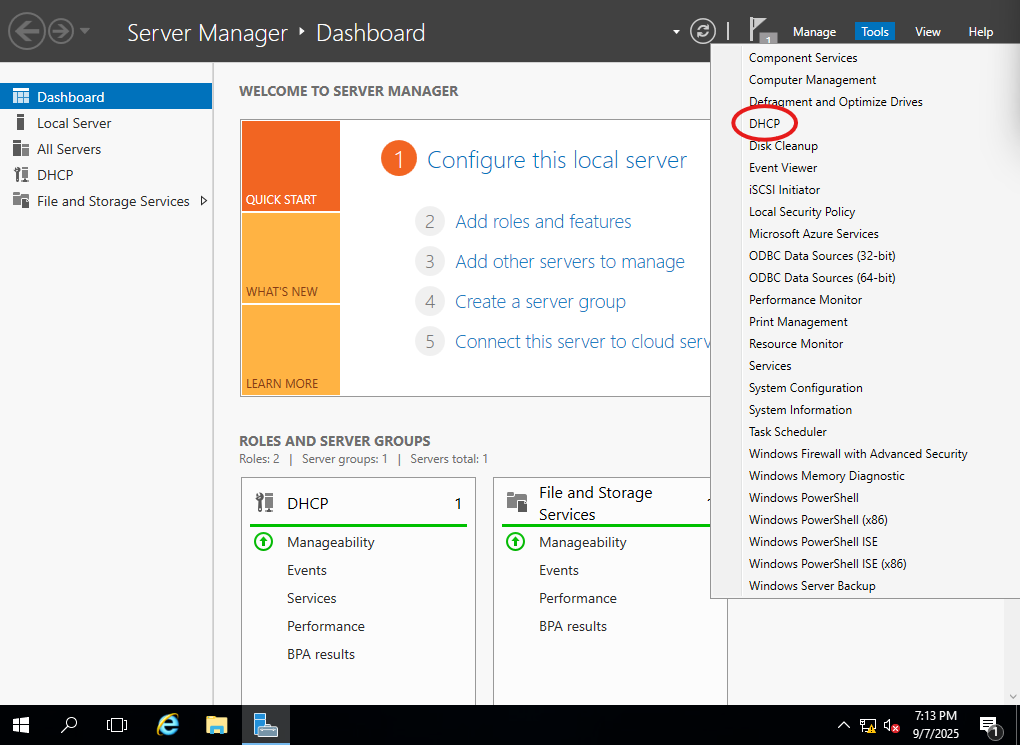Screen dimensions: 1020x745
Task: Open Services in DHCP tile
Action: (312, 598)
